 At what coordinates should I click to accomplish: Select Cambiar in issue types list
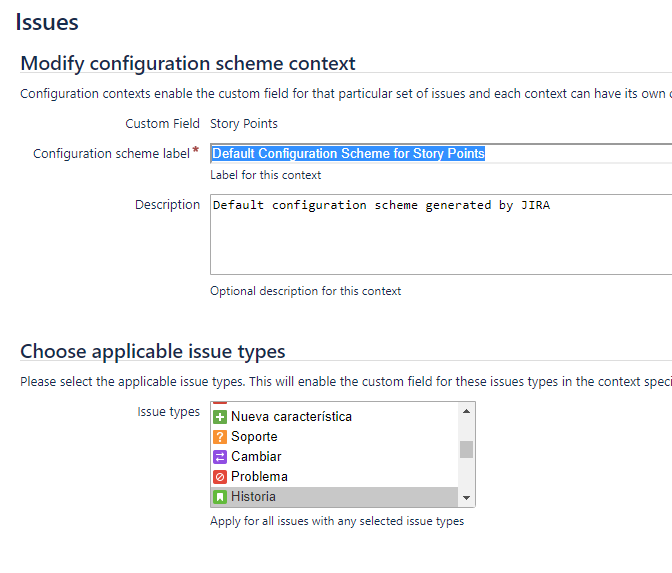335,457
